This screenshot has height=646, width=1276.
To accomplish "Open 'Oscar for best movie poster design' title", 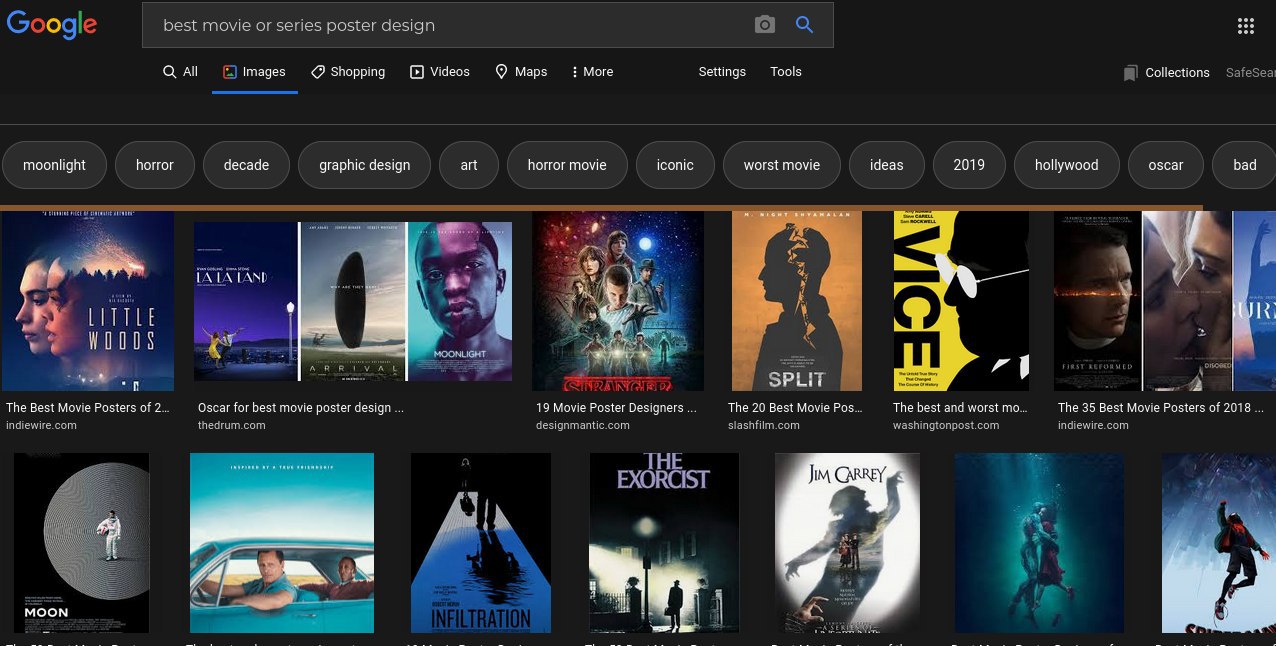I will 301,408.
